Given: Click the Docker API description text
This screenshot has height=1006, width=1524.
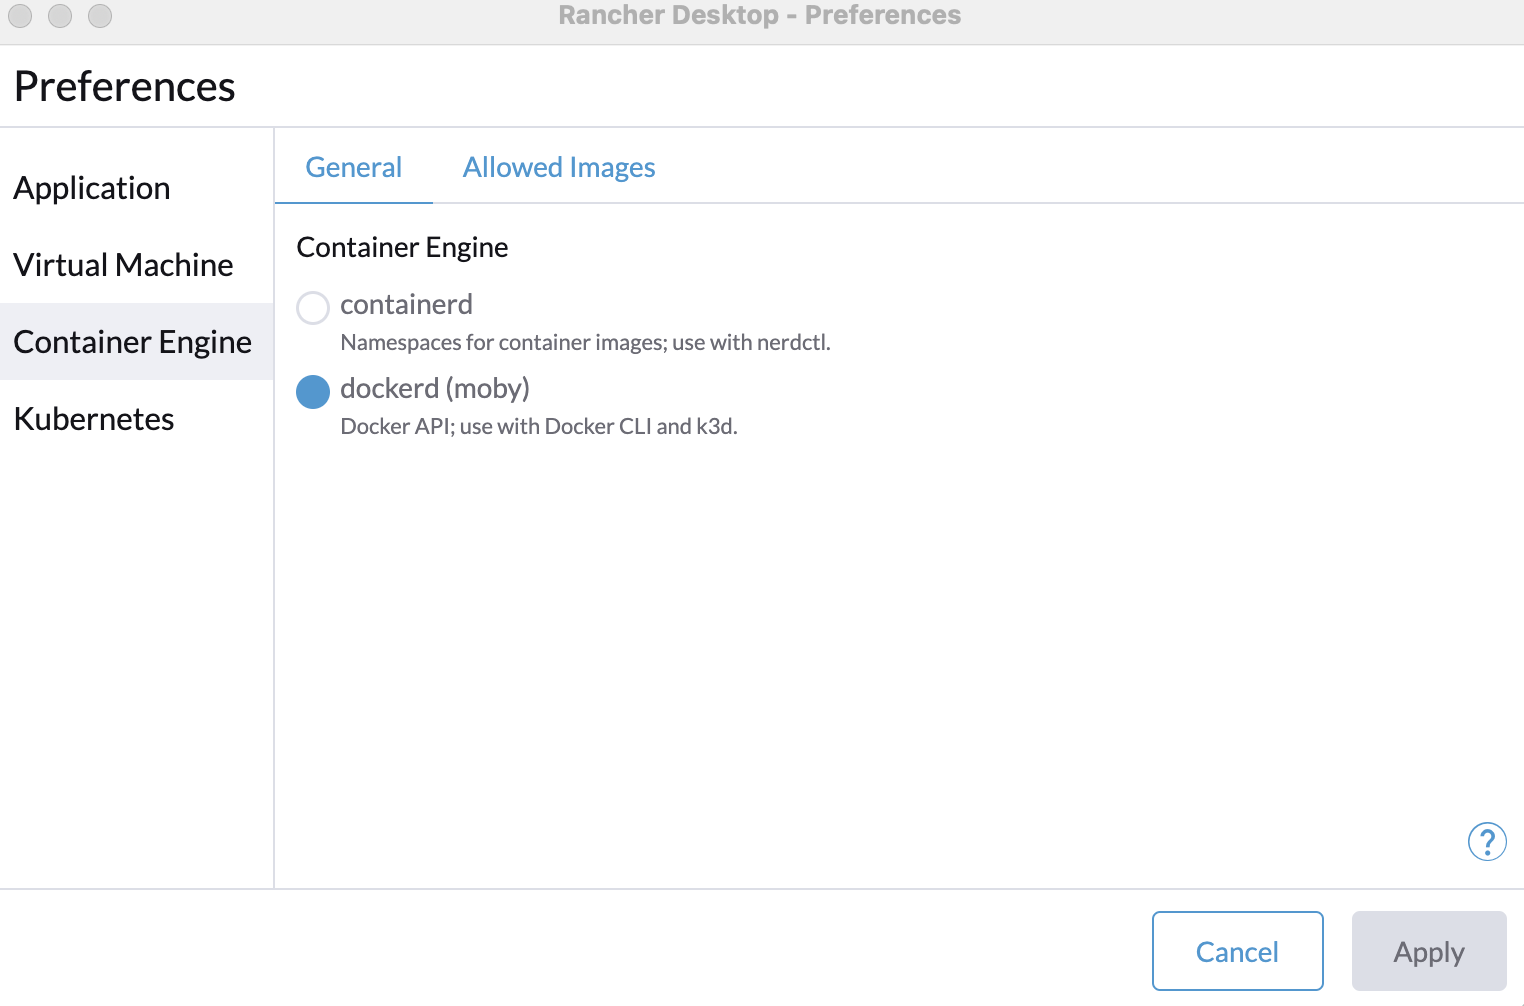Looking at the screenshot, I should click(x=539, y=426).
